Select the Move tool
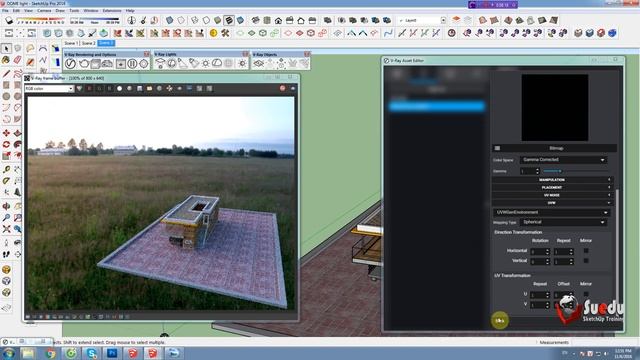Viewport: 640px width, 360px height. coord(6,133)
